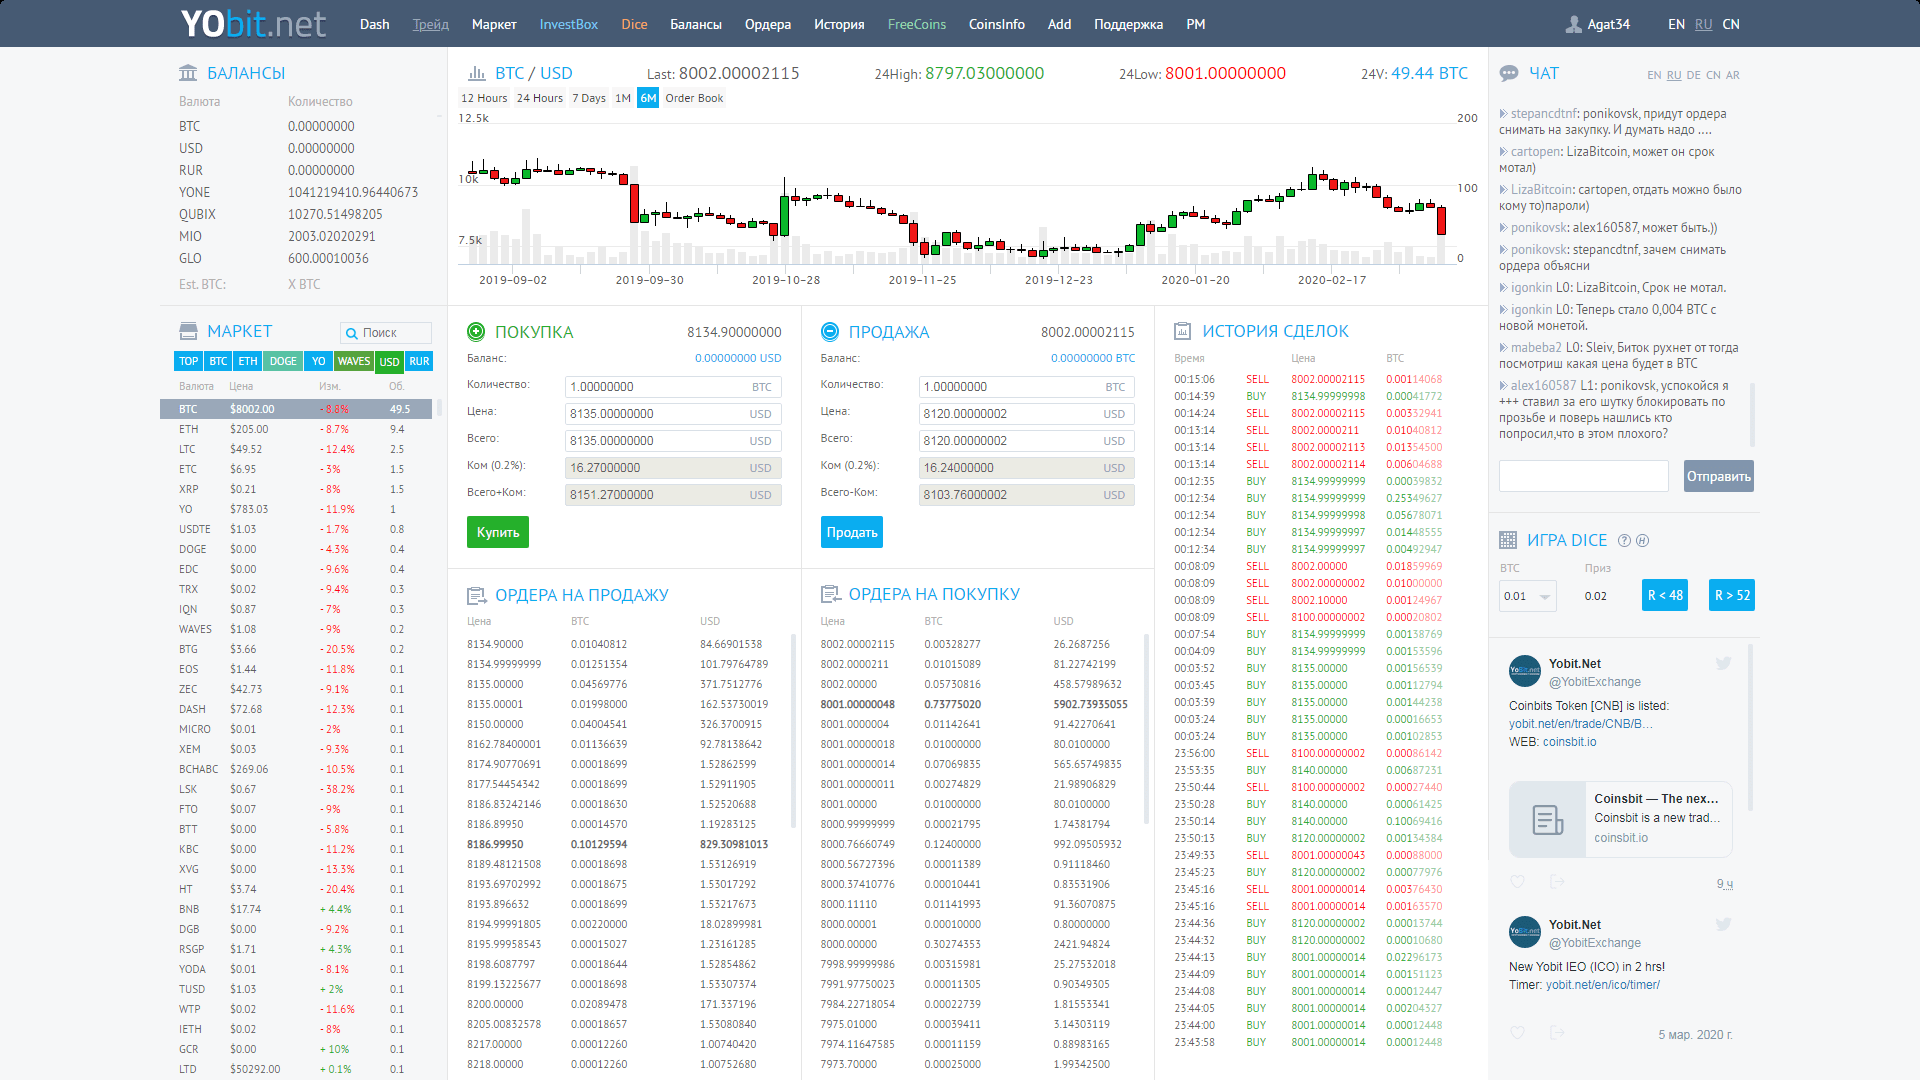Viewport: 1920px width, 1080px height.
Task: Switch chart to 24 Hours period
Action: (540, 98)
